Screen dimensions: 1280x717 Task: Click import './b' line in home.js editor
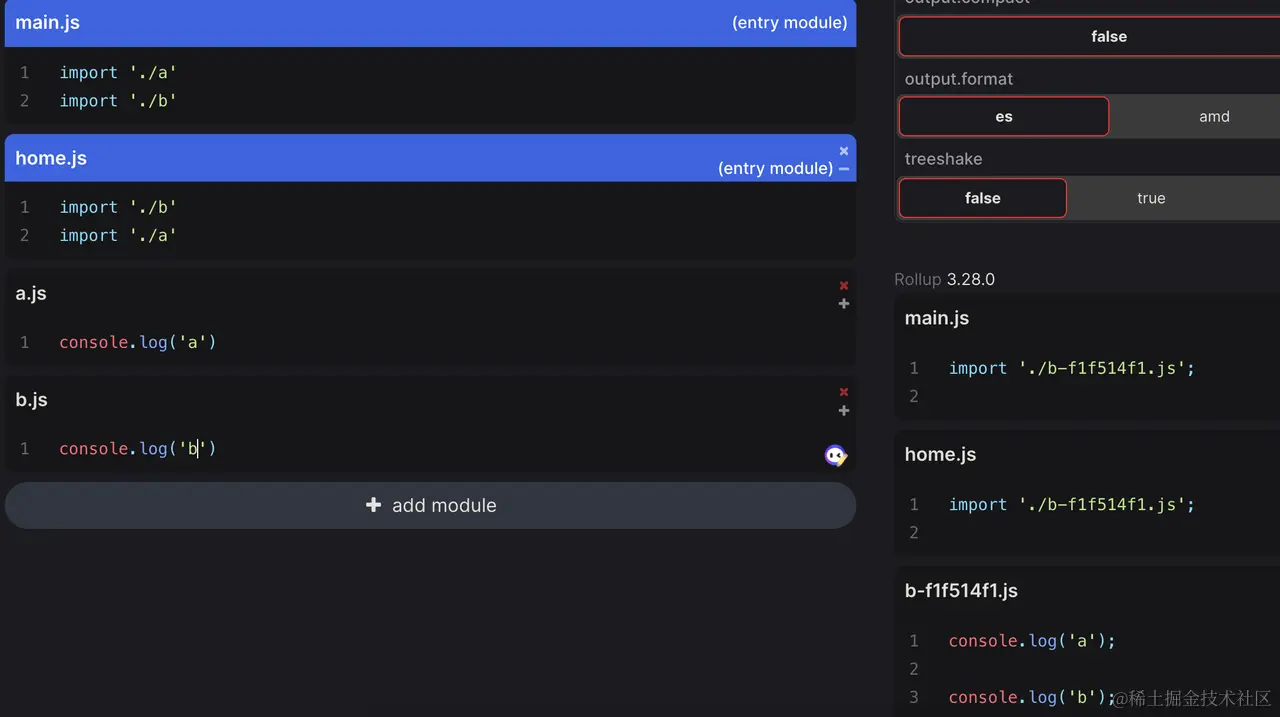coord(118,207)
